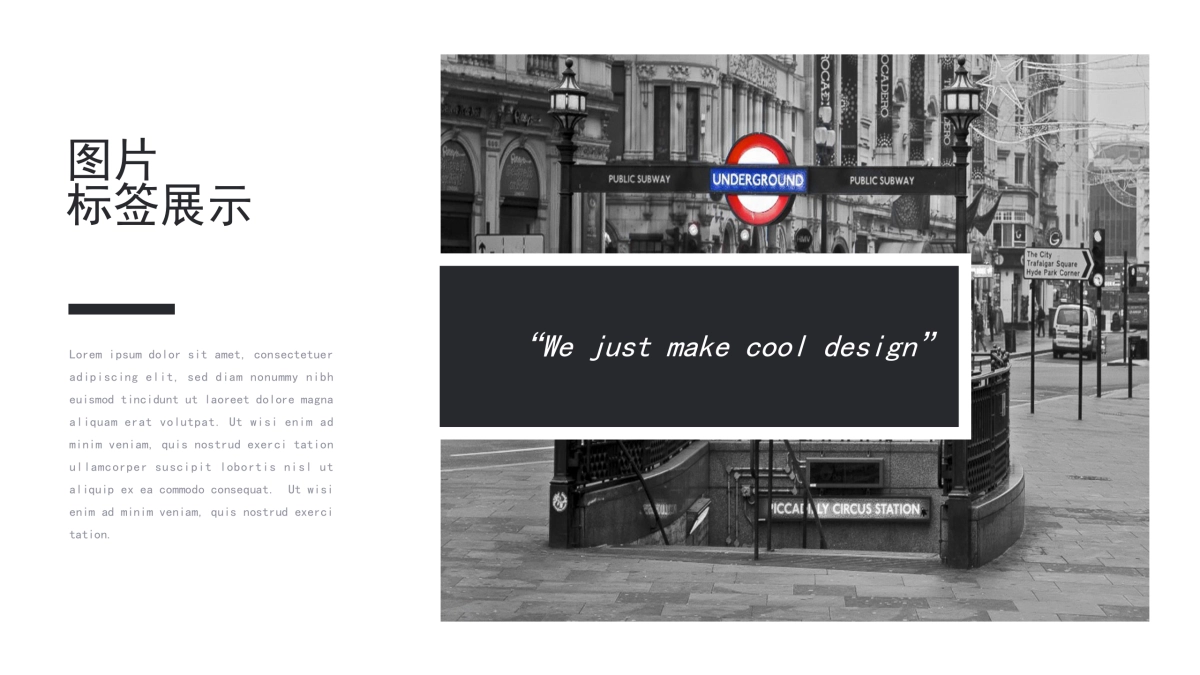Click the UNDERGROUND roundel sign
Image resolution: width=1200 pixels, height=675 pixels.
coord(757,179)
